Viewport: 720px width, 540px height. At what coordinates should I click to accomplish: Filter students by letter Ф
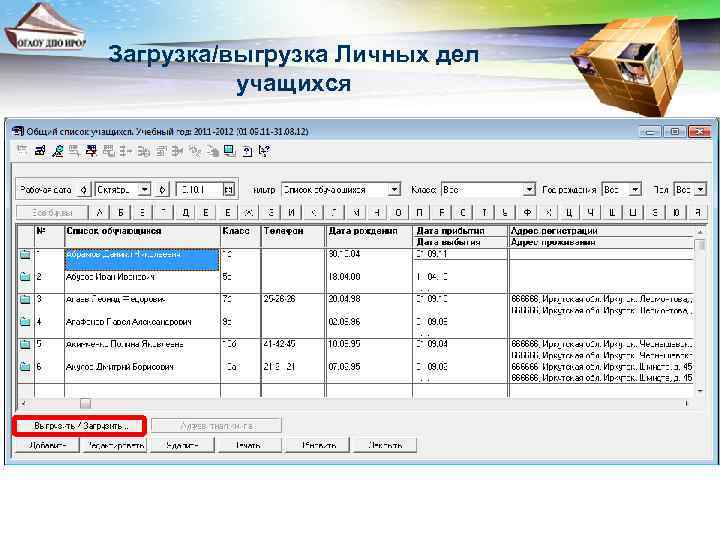(527, 213)
